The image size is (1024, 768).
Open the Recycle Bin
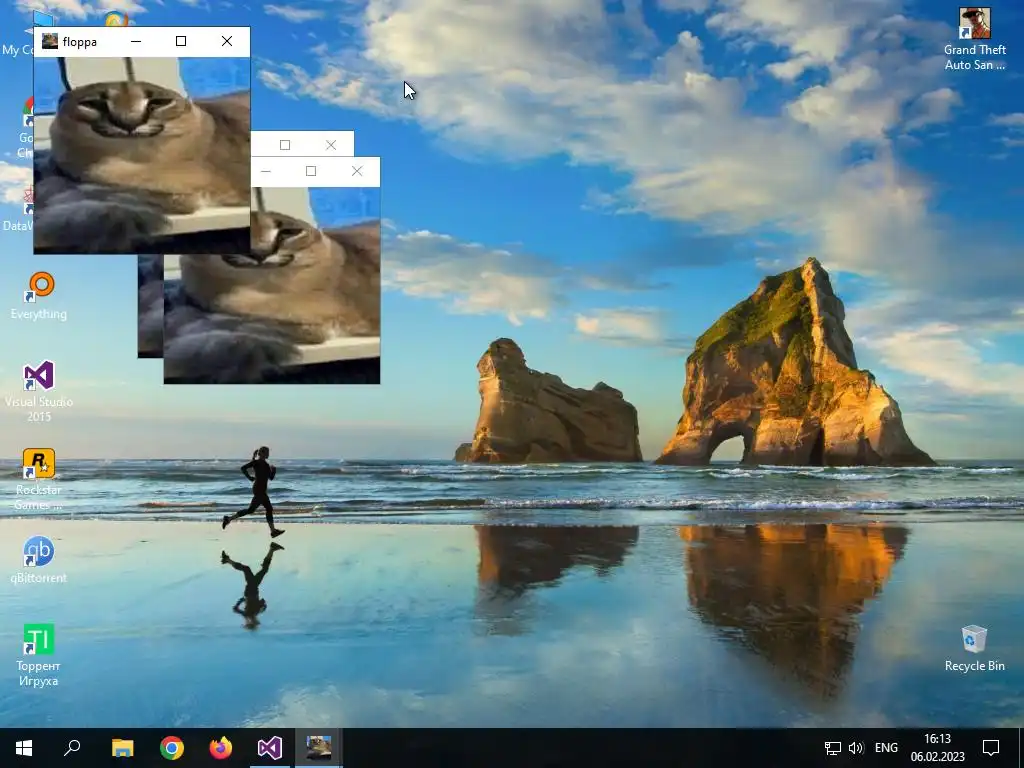point(974,648)
